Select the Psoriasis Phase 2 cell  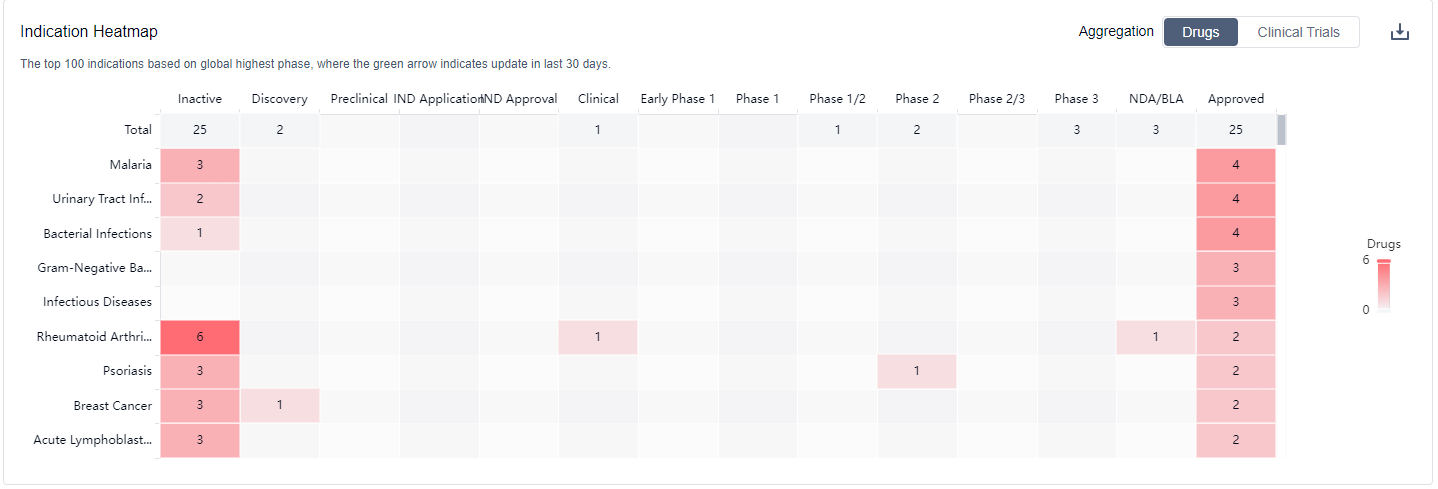917,371
